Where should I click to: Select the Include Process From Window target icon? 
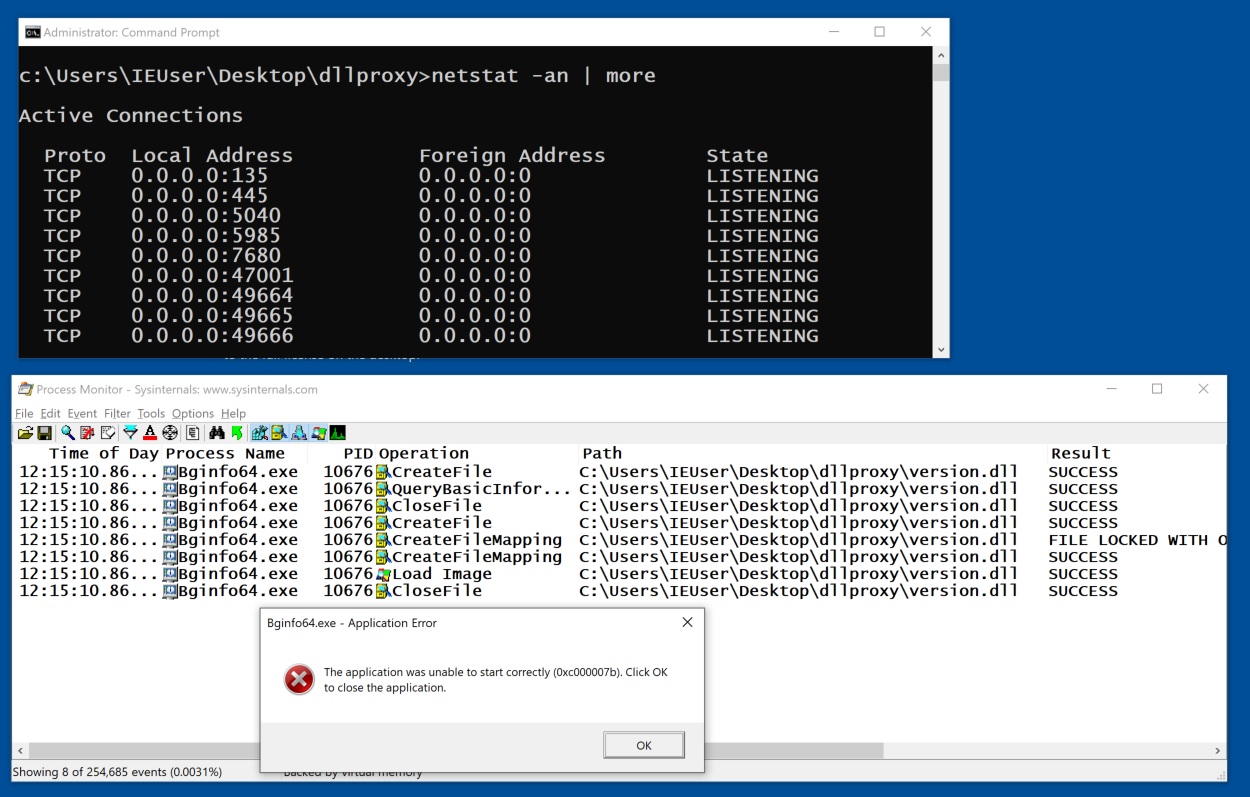coord(170,433)
